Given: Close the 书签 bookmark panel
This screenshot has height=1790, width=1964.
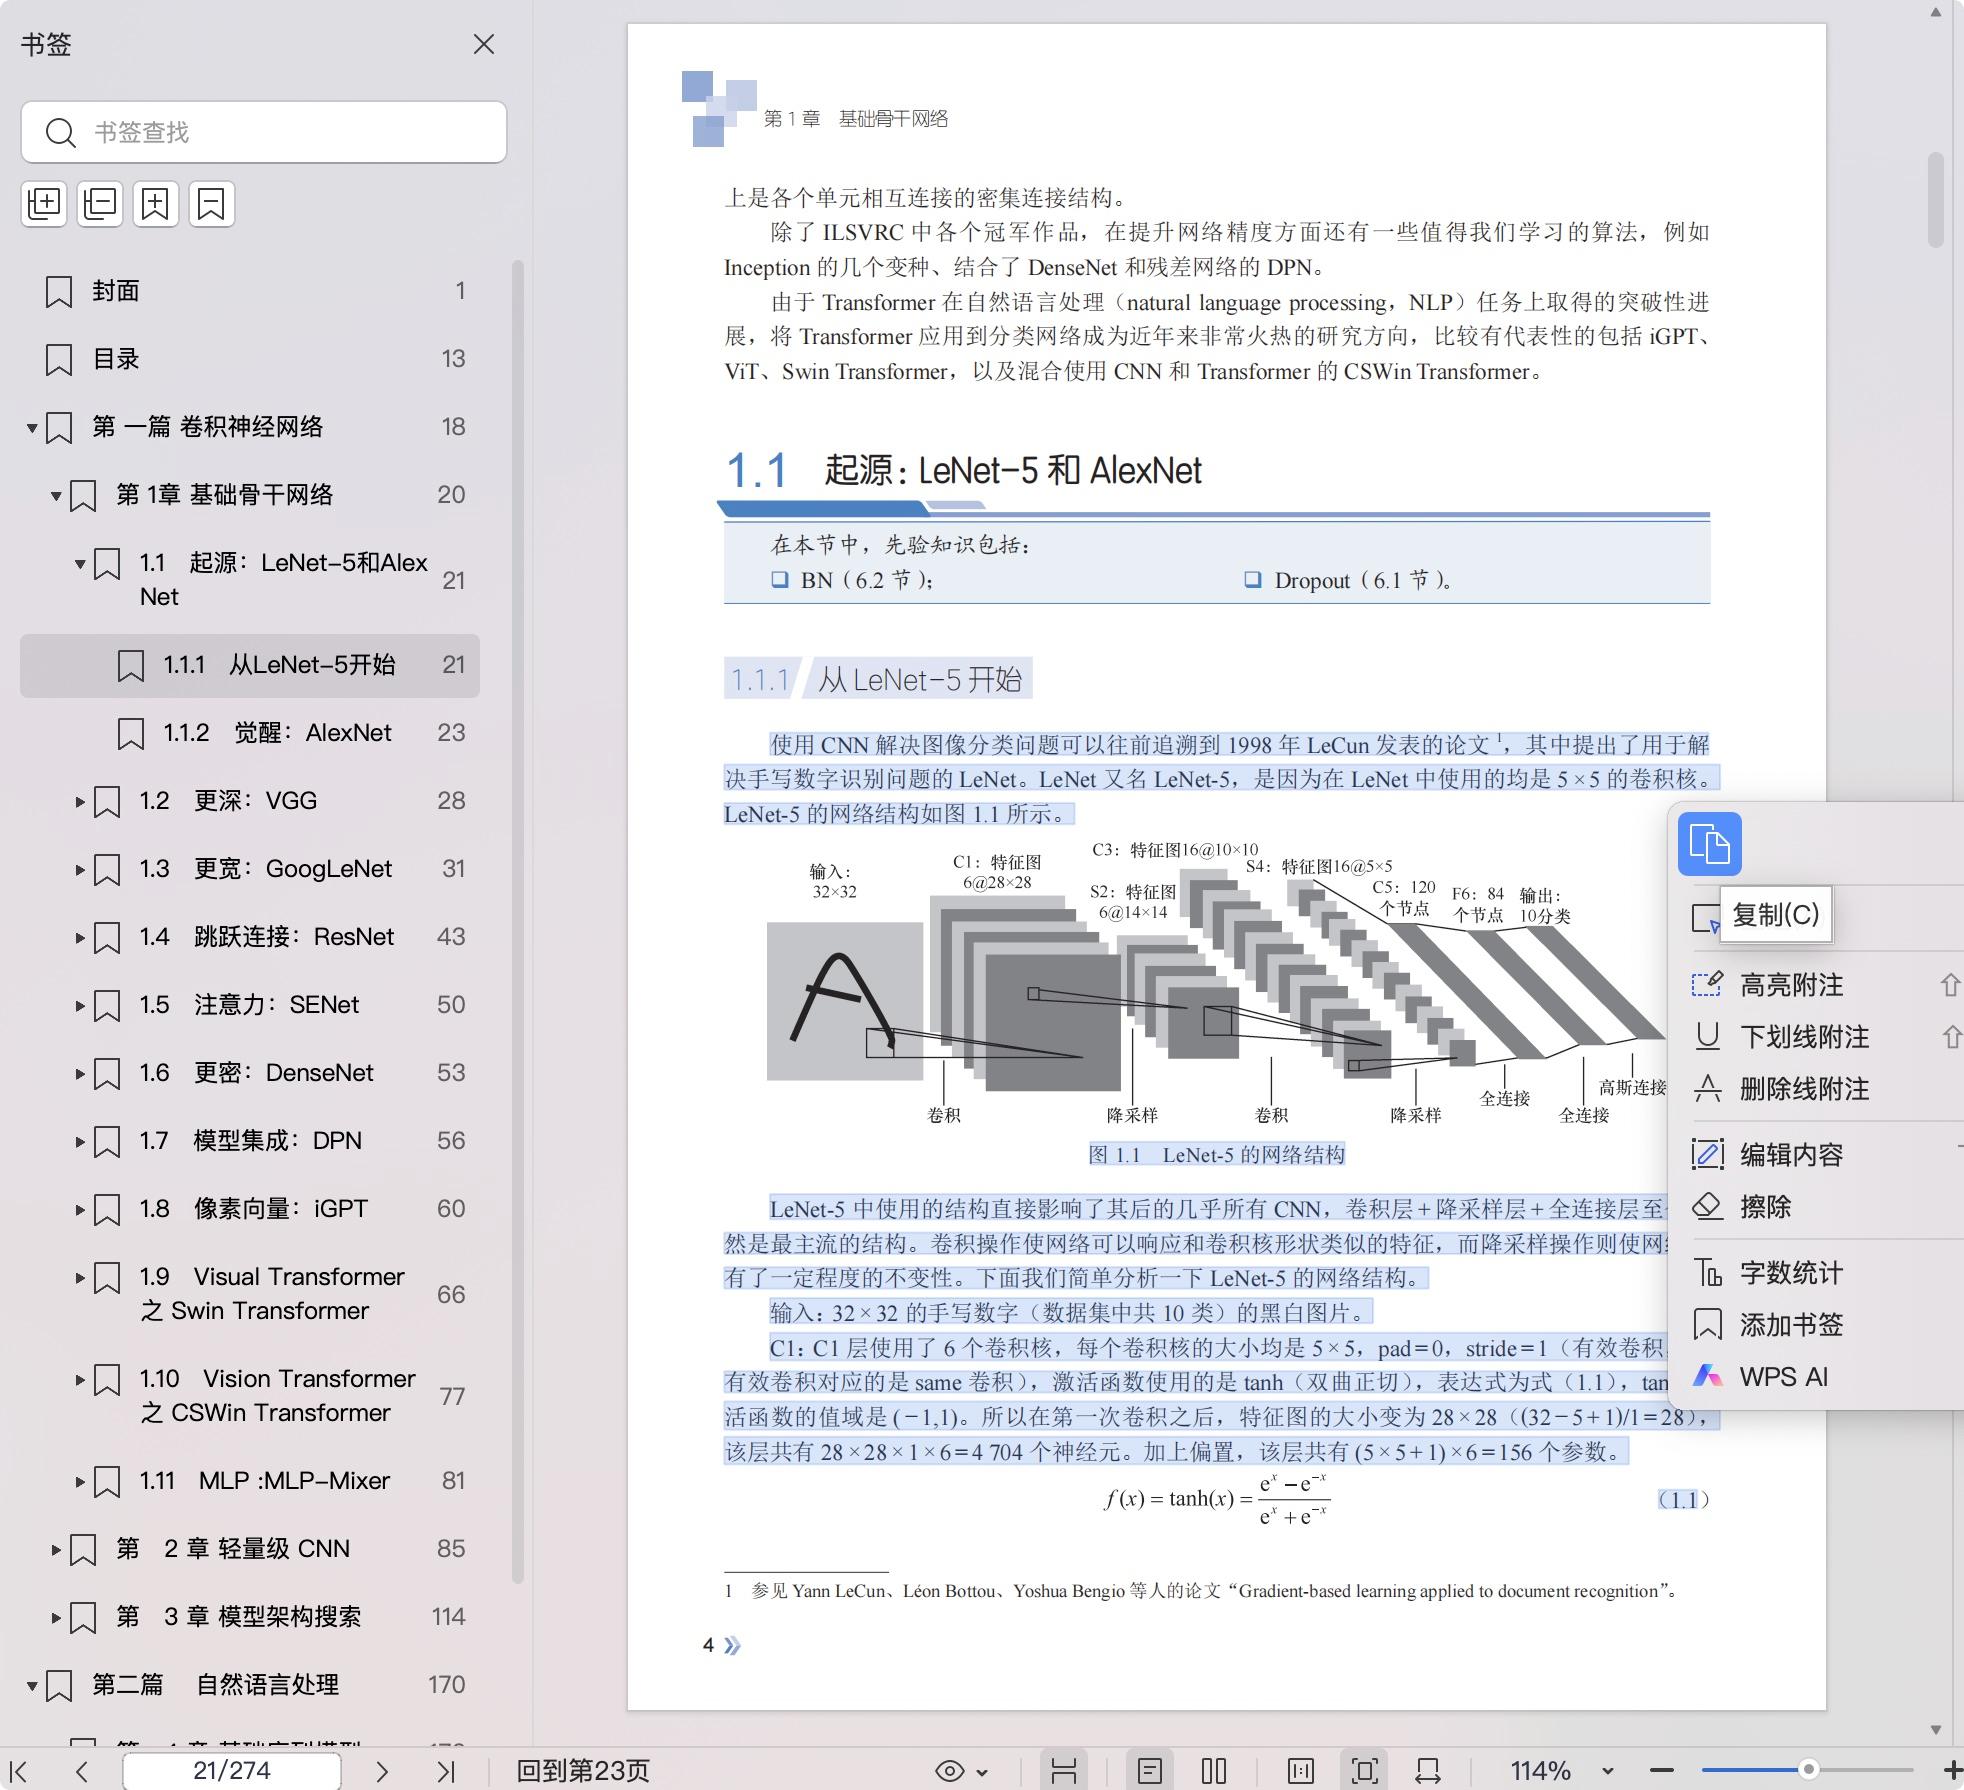Looking at the screenshot, I should [484, 44].
